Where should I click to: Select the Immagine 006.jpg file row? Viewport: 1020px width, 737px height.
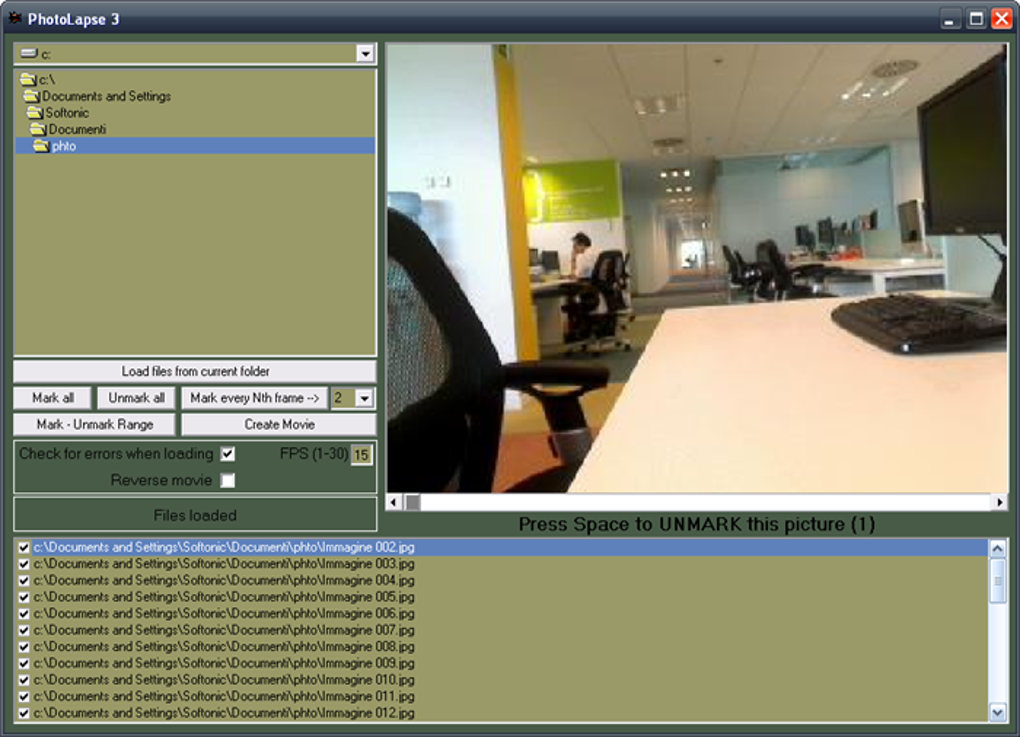pos(502,614)
